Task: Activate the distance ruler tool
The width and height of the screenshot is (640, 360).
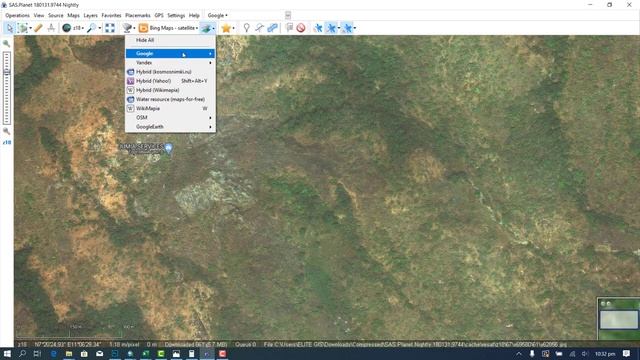Action: pos(38,28)
